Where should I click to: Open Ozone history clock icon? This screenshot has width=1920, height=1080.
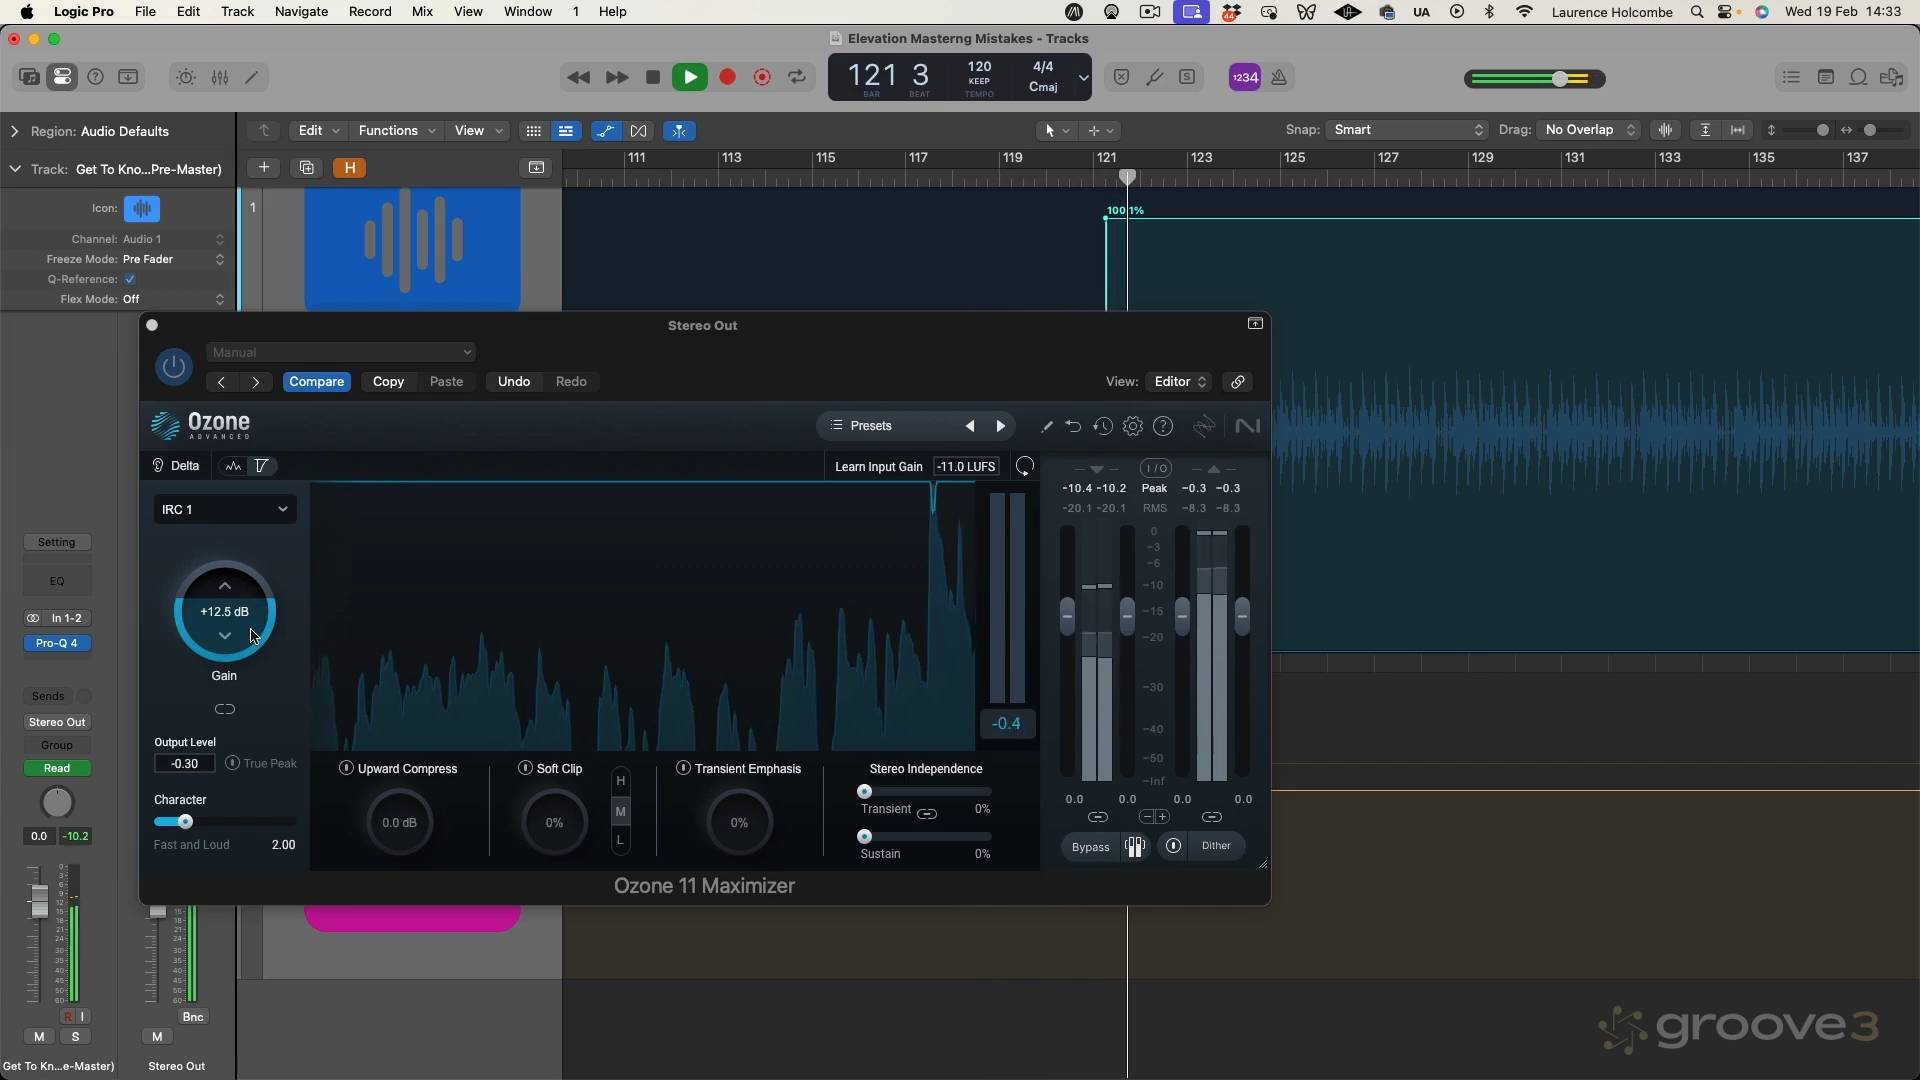click(1103, 426)
